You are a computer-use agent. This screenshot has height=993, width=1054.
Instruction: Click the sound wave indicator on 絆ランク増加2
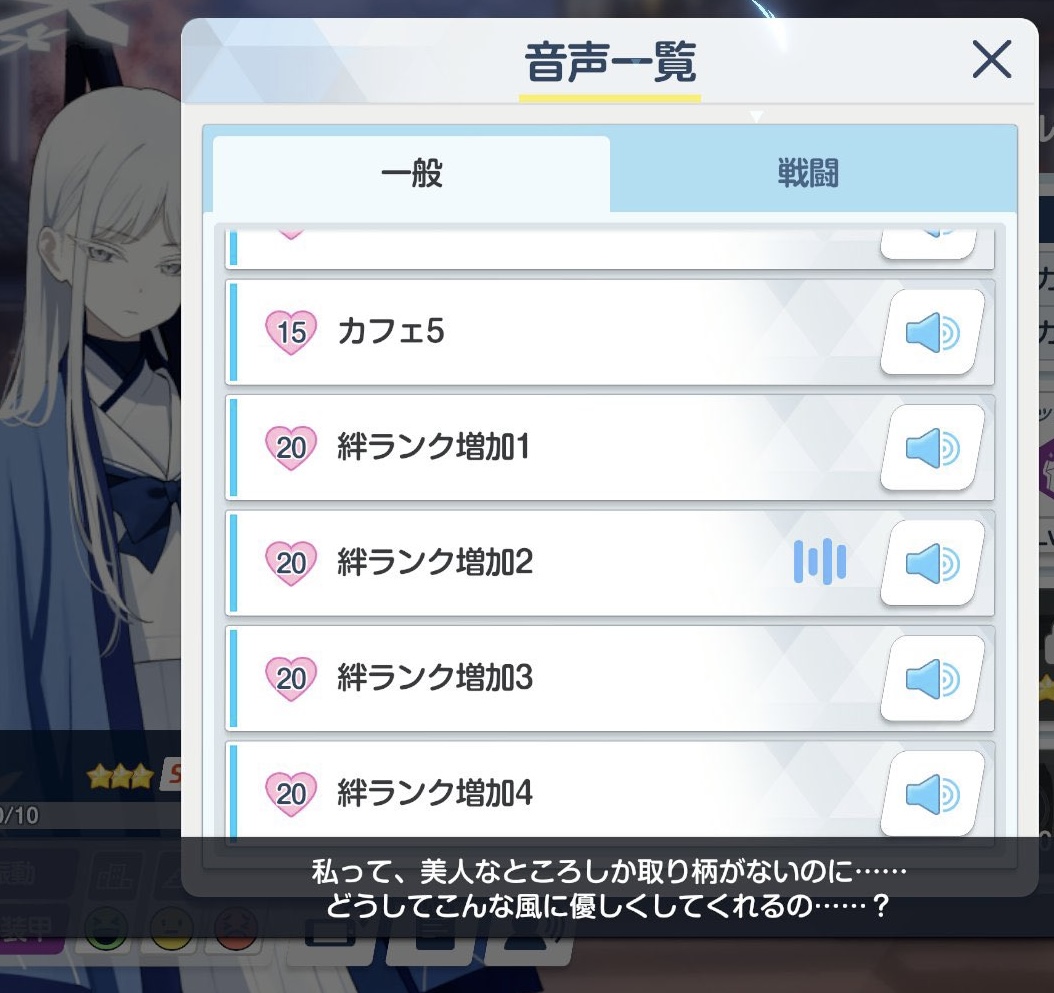coord(820,561)
